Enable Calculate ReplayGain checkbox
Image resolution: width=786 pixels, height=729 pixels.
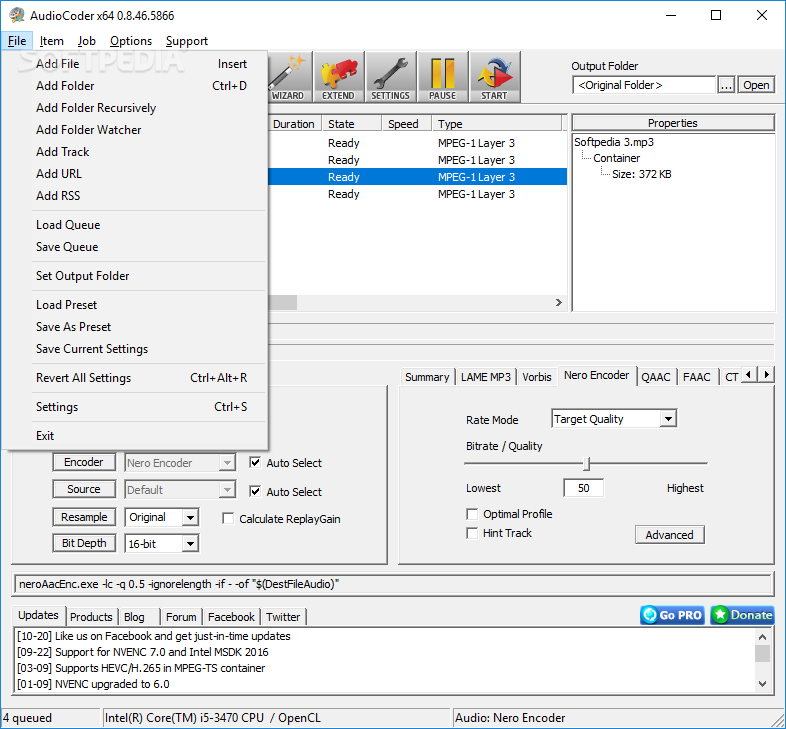(228, 518)
